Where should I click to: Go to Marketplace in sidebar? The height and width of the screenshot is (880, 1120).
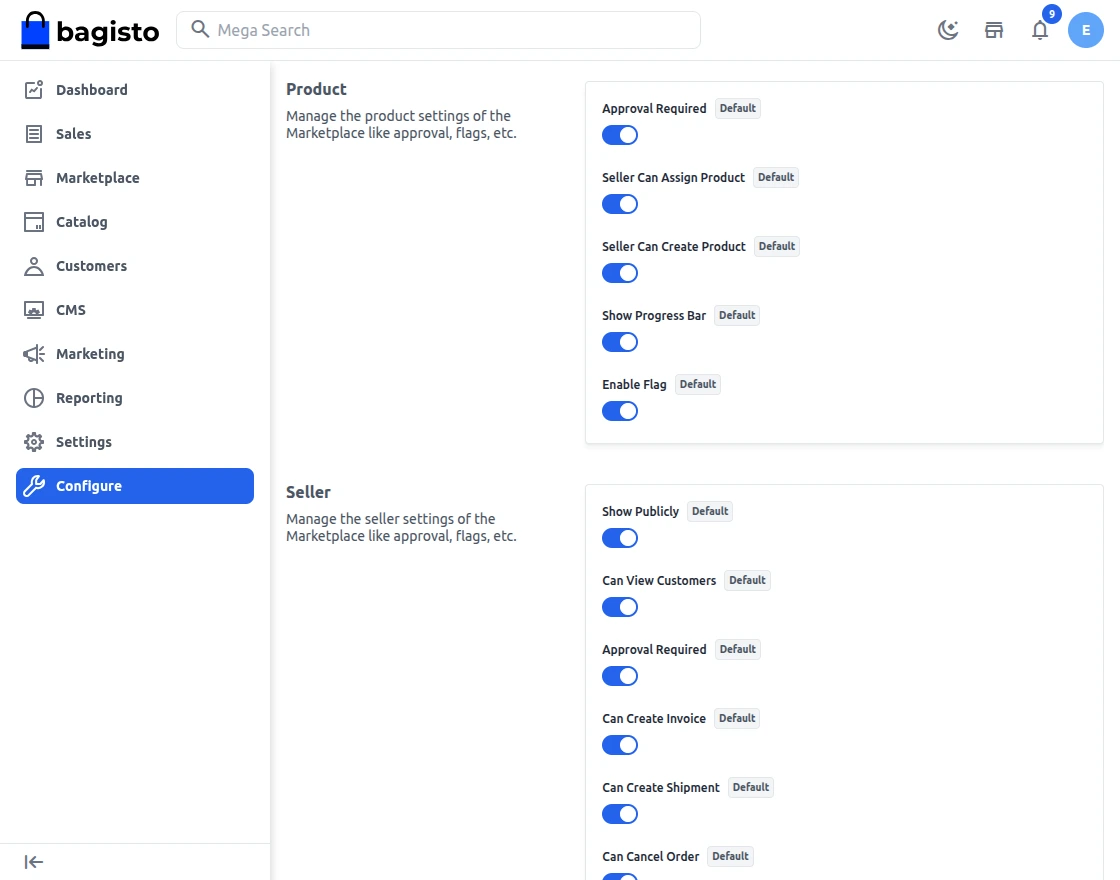click(x=97, y=178)
